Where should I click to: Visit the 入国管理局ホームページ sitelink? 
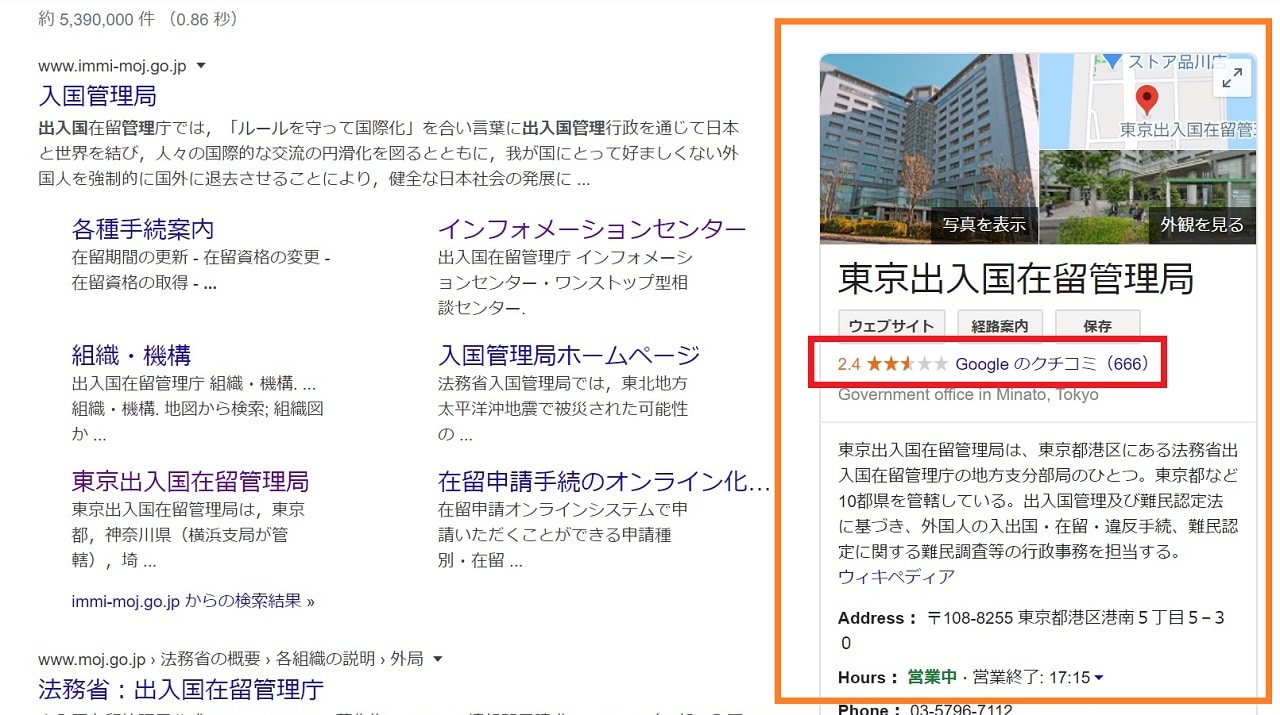coord(569,355)
